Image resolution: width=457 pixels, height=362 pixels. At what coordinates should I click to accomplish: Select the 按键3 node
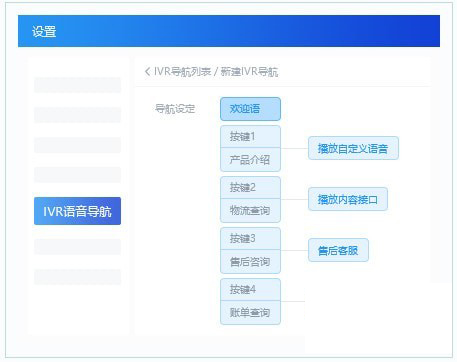(250, 239)
